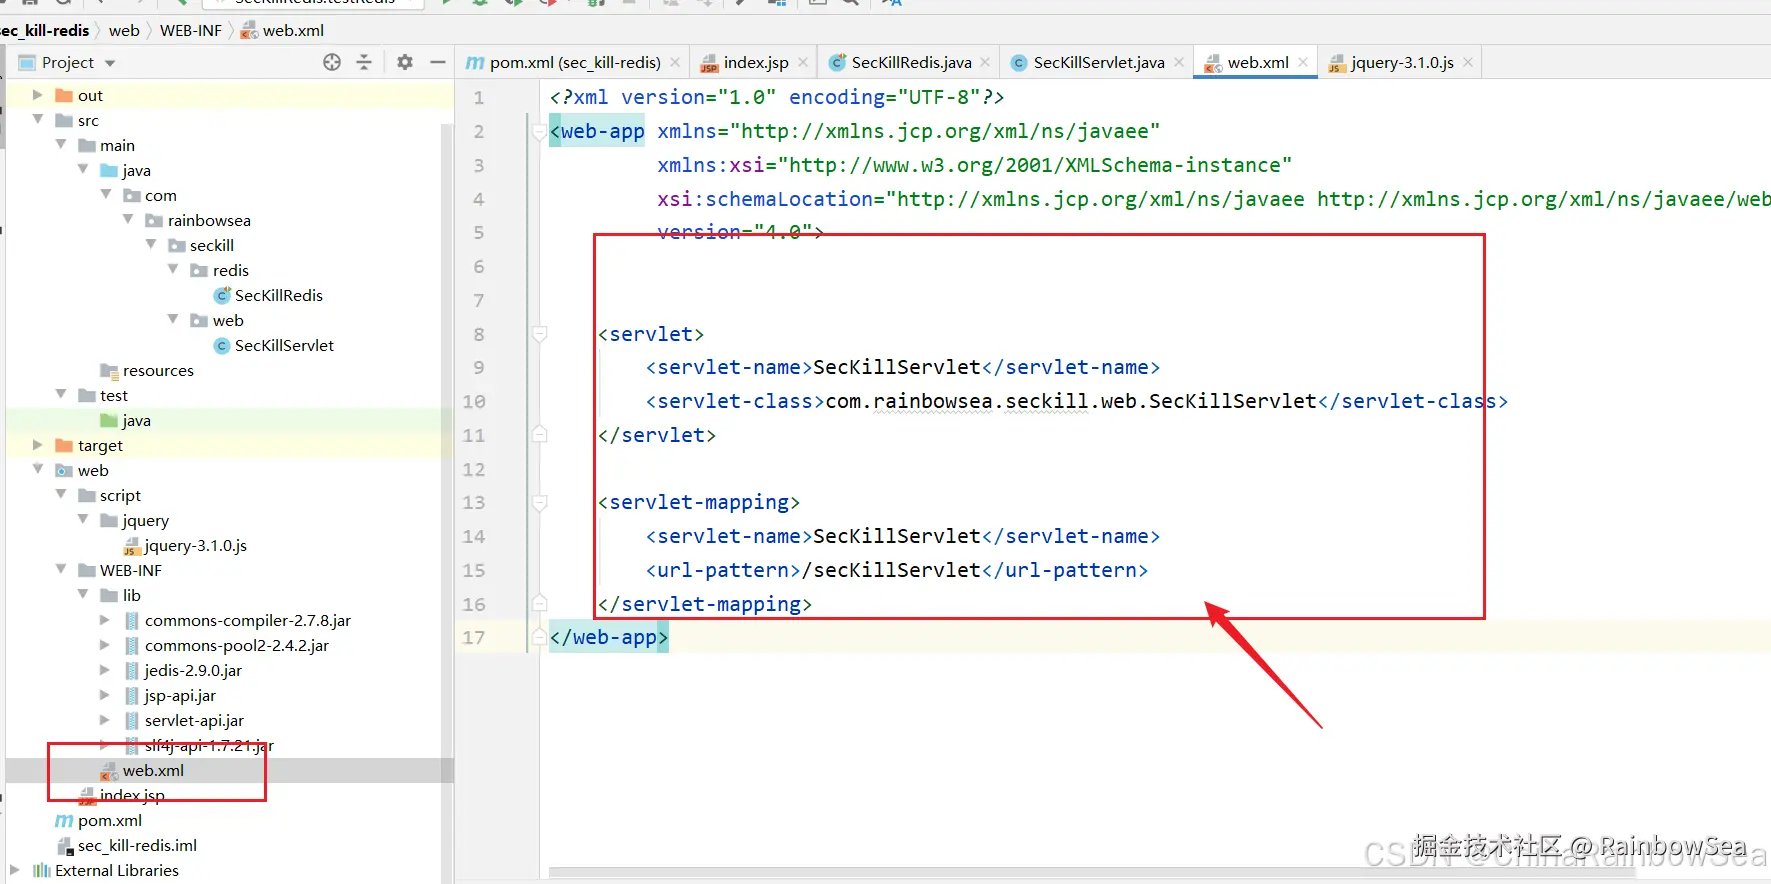Select the script folder
The height and width of the screenshot is (884, 1771).
pyautogui.click(x=110, y=495)
